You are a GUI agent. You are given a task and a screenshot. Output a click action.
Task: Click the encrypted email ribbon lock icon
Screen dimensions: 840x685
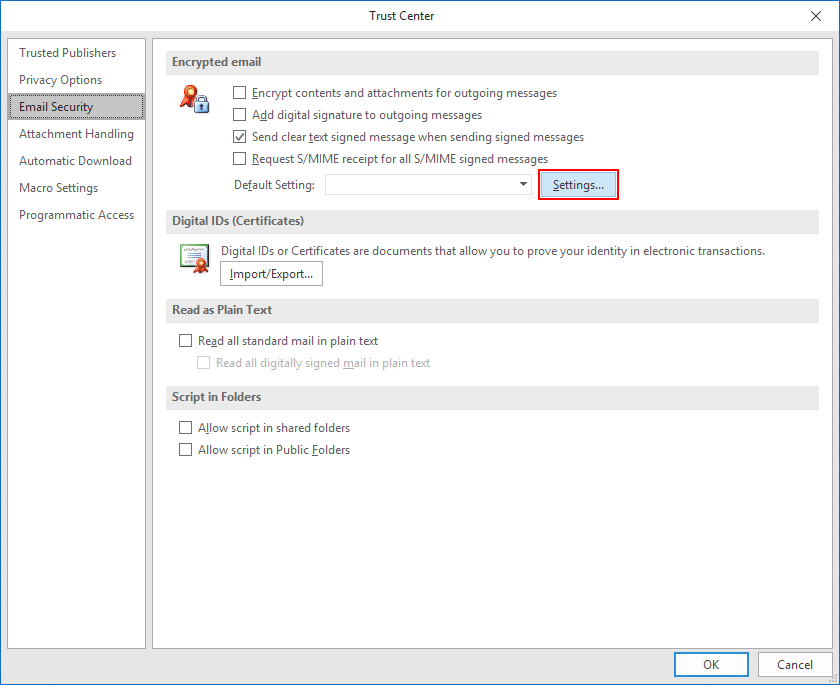pyautogui.click(x=193, y=99)
